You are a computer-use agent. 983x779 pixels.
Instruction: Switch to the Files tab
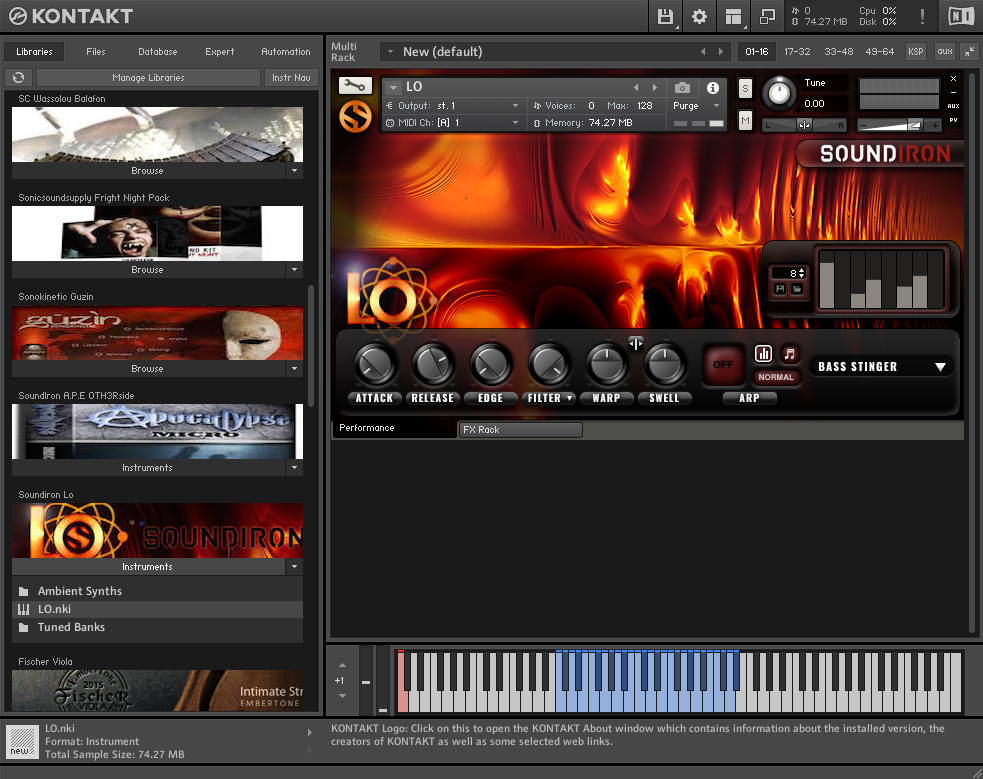95,51
